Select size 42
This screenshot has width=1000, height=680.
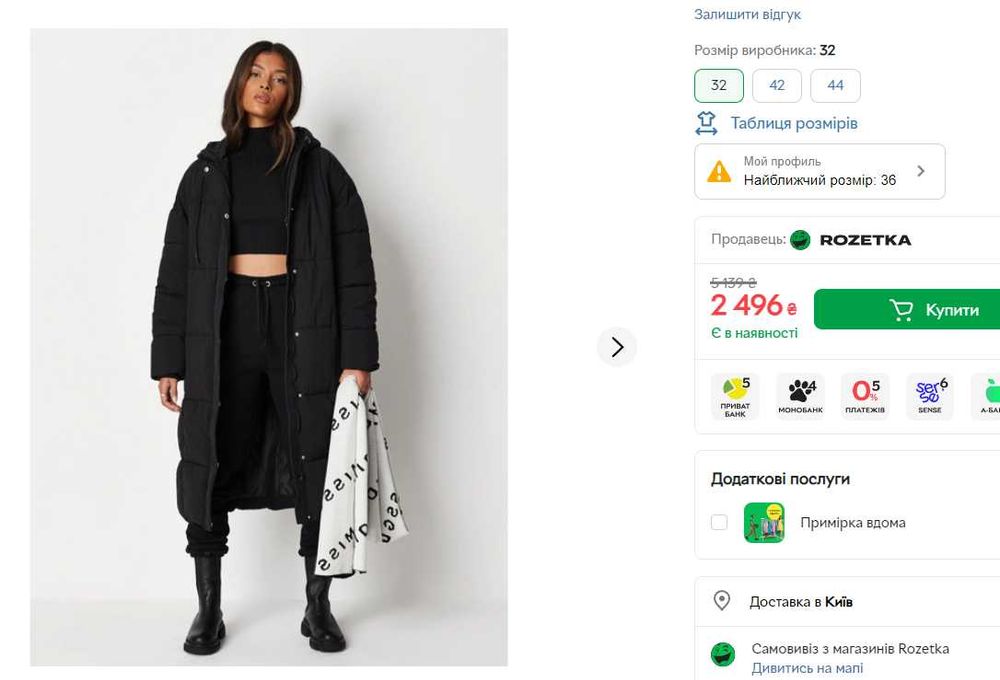(x=777, y=86)
